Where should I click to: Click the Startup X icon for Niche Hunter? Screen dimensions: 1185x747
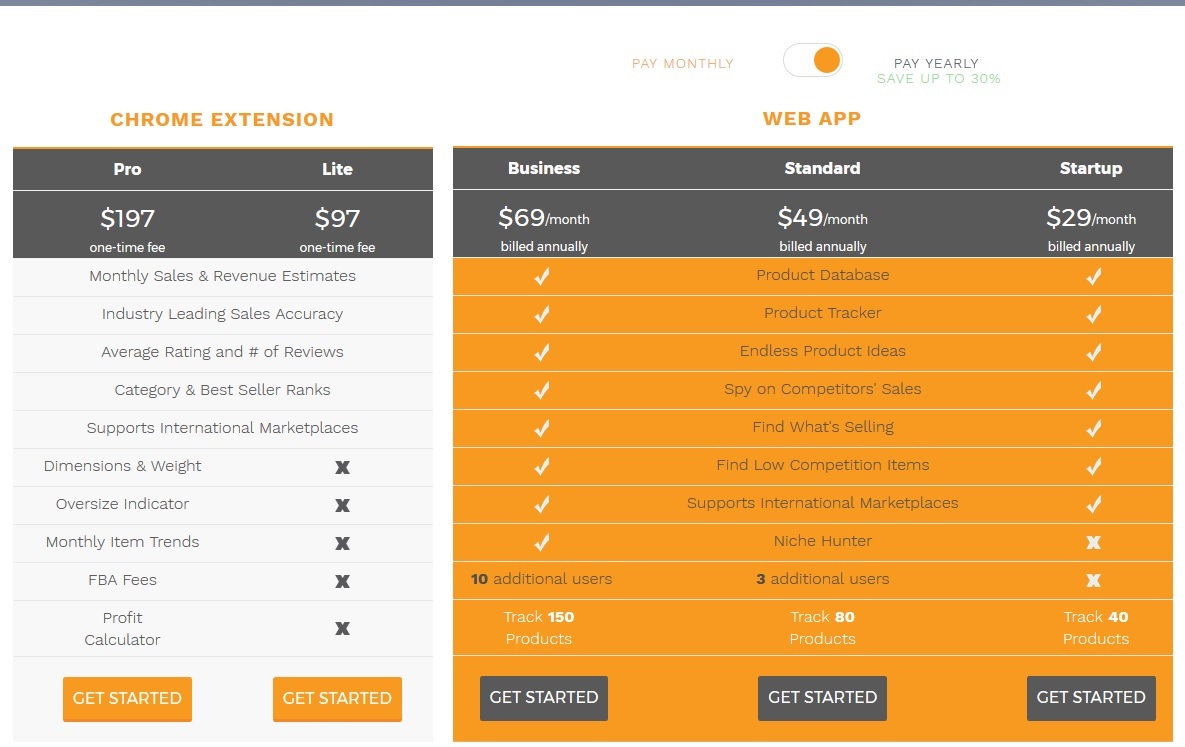tap(1093, 543)
